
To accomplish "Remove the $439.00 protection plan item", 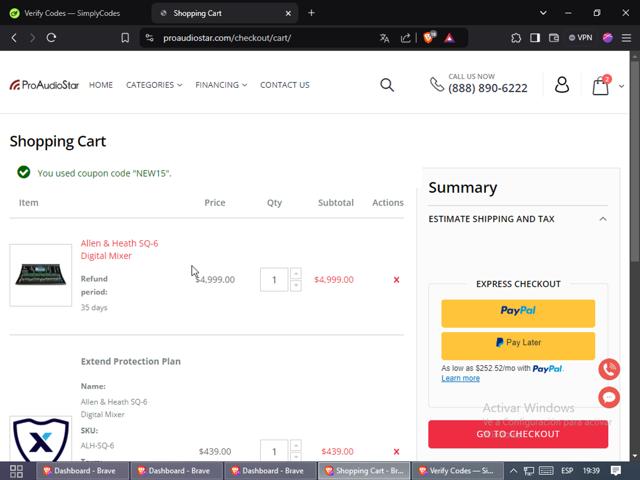I will click(396, 452).
